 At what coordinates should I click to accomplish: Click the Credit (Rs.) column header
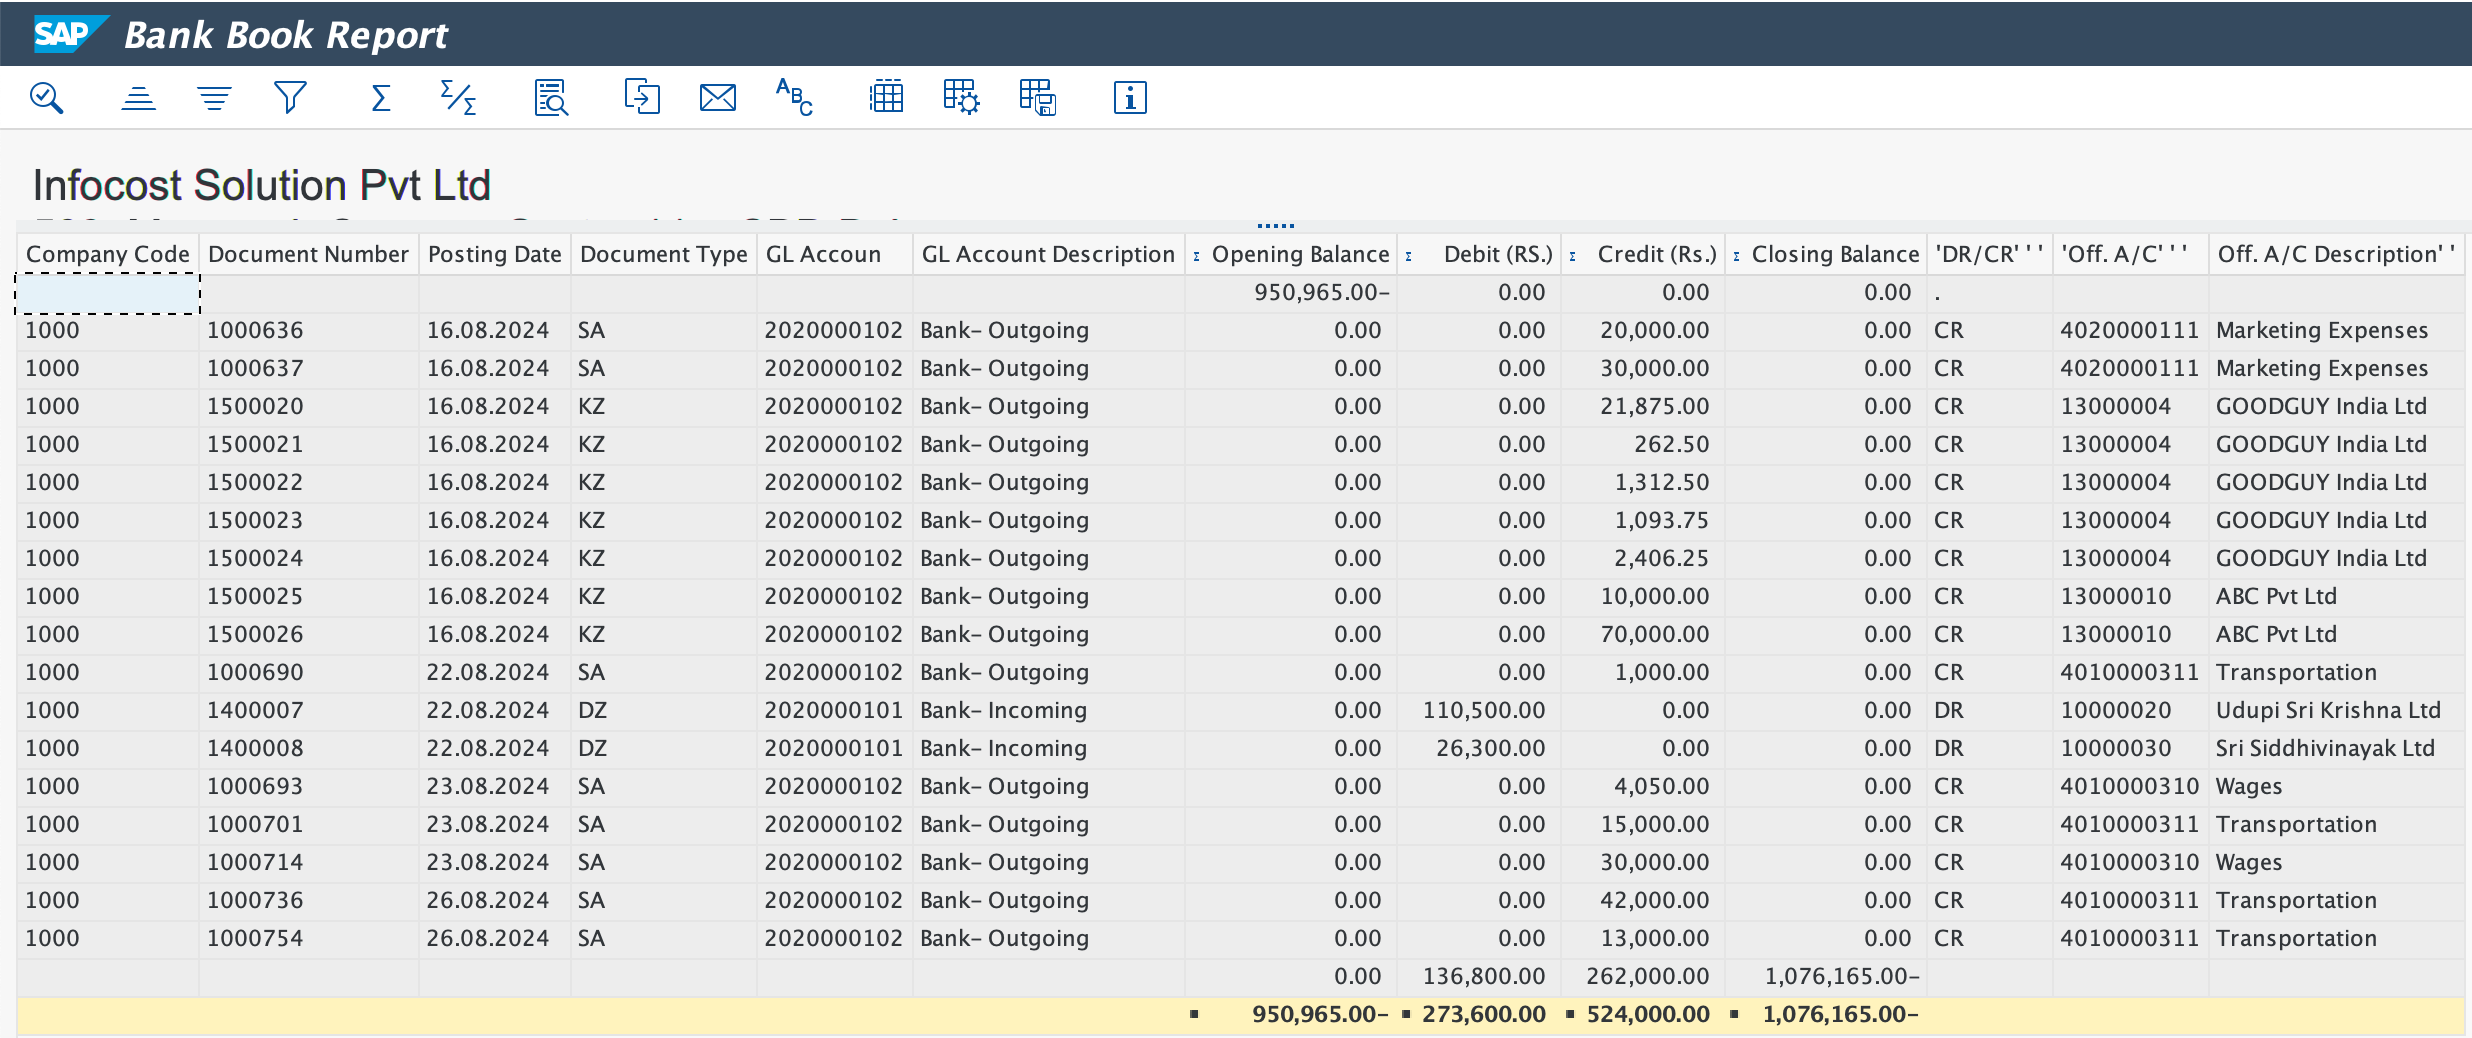coord(1656,254)
